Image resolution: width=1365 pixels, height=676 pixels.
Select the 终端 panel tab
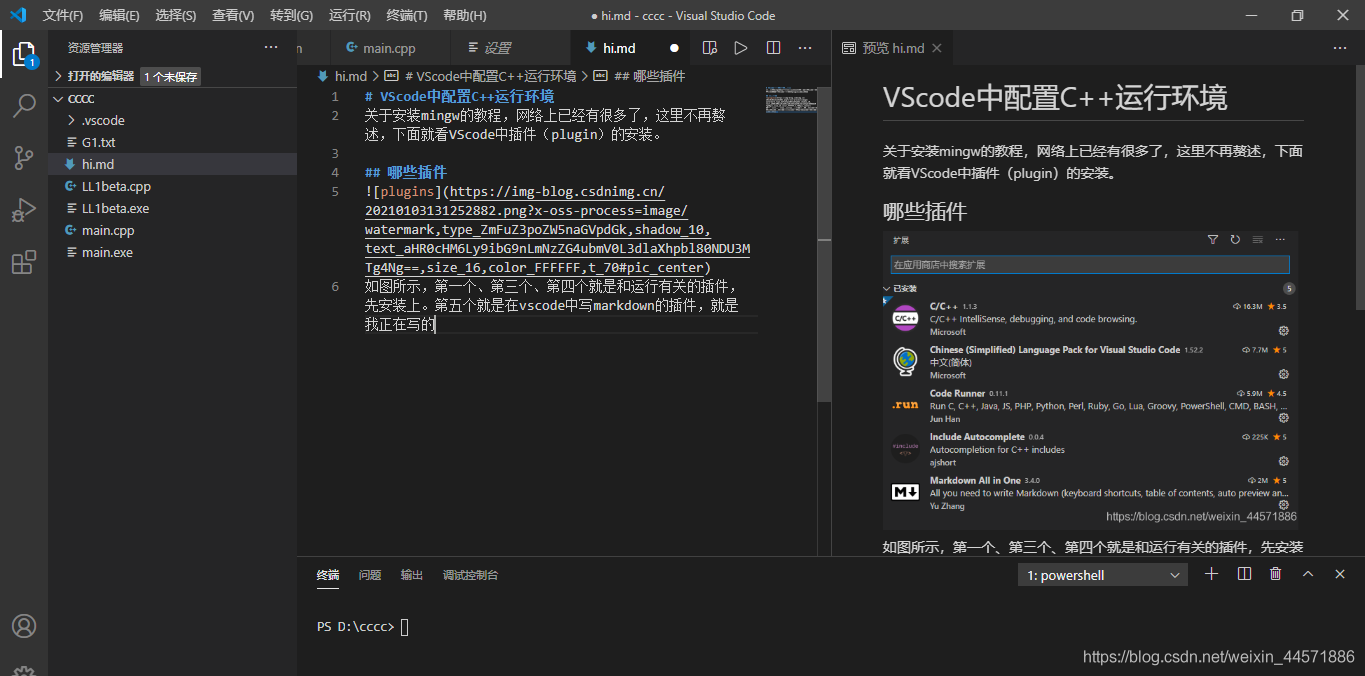[328, 575]
